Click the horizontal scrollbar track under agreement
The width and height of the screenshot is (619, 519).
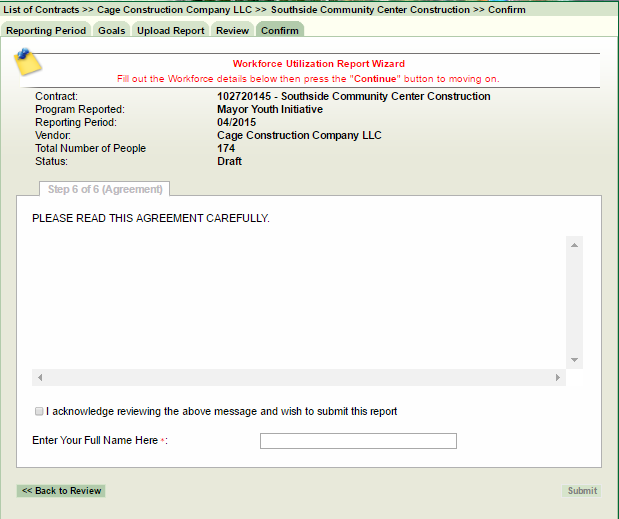click(300, 378)
